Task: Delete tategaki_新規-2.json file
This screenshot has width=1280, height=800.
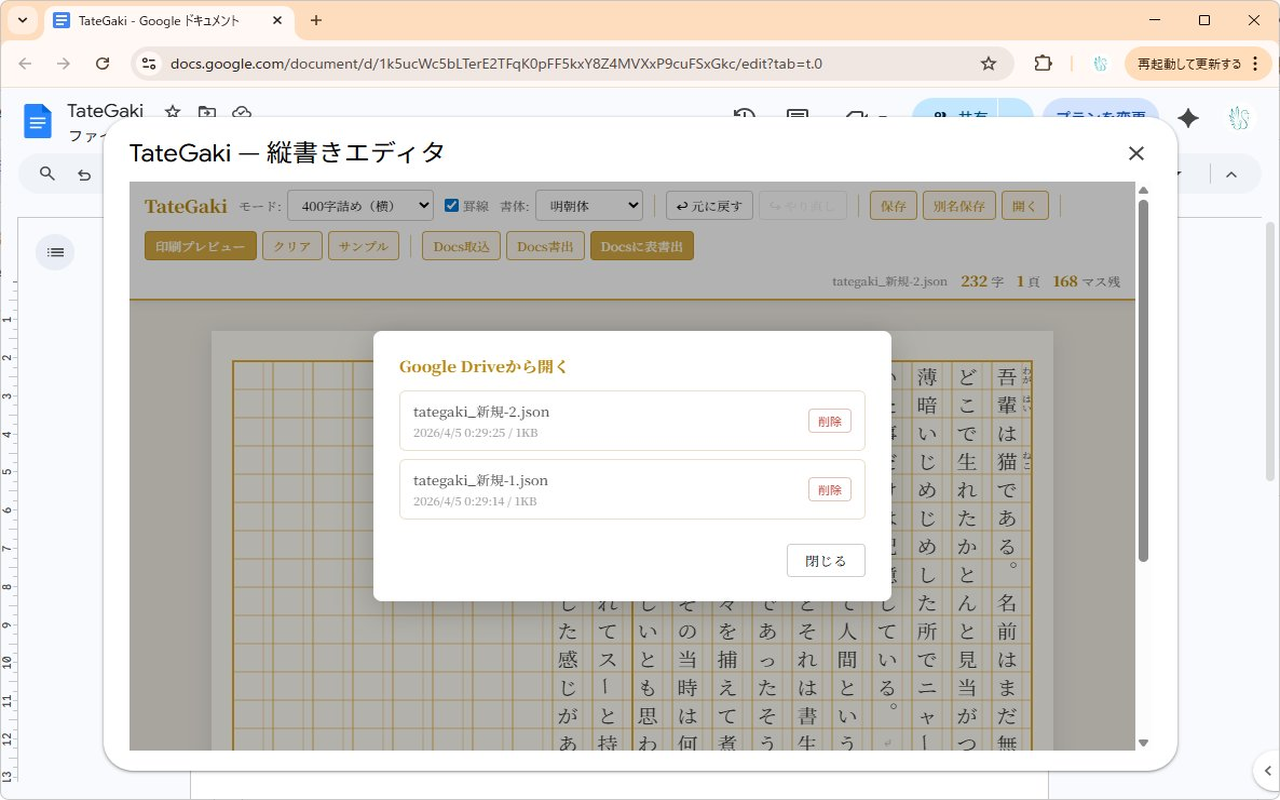Action: point(830,421)
